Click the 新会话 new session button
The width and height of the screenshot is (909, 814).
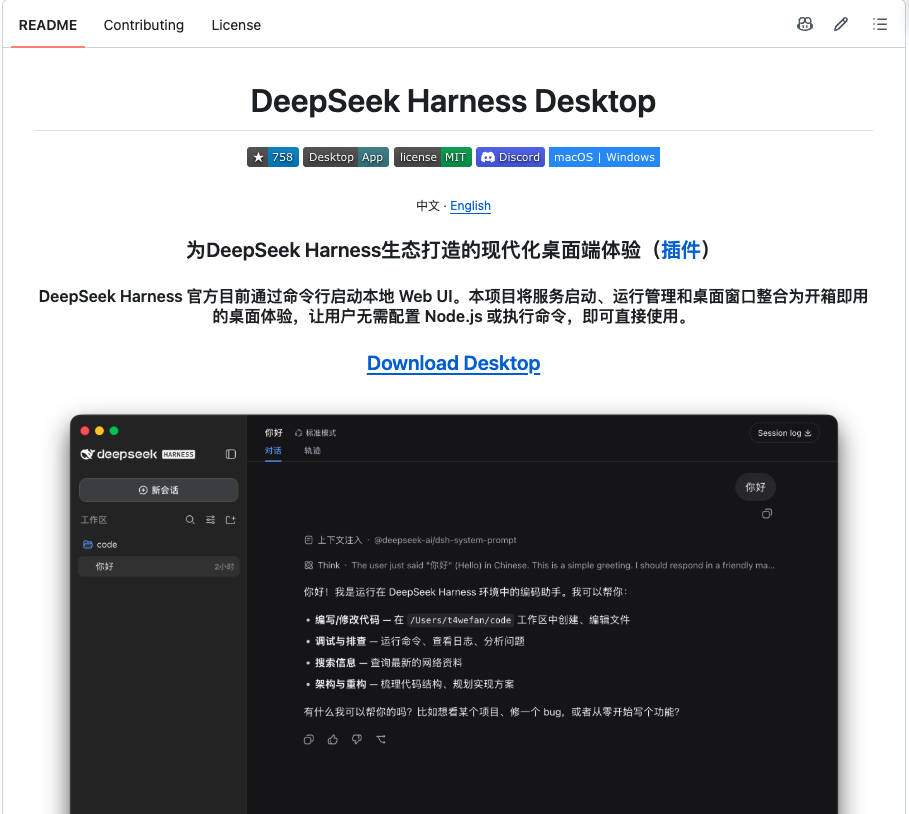158,490
